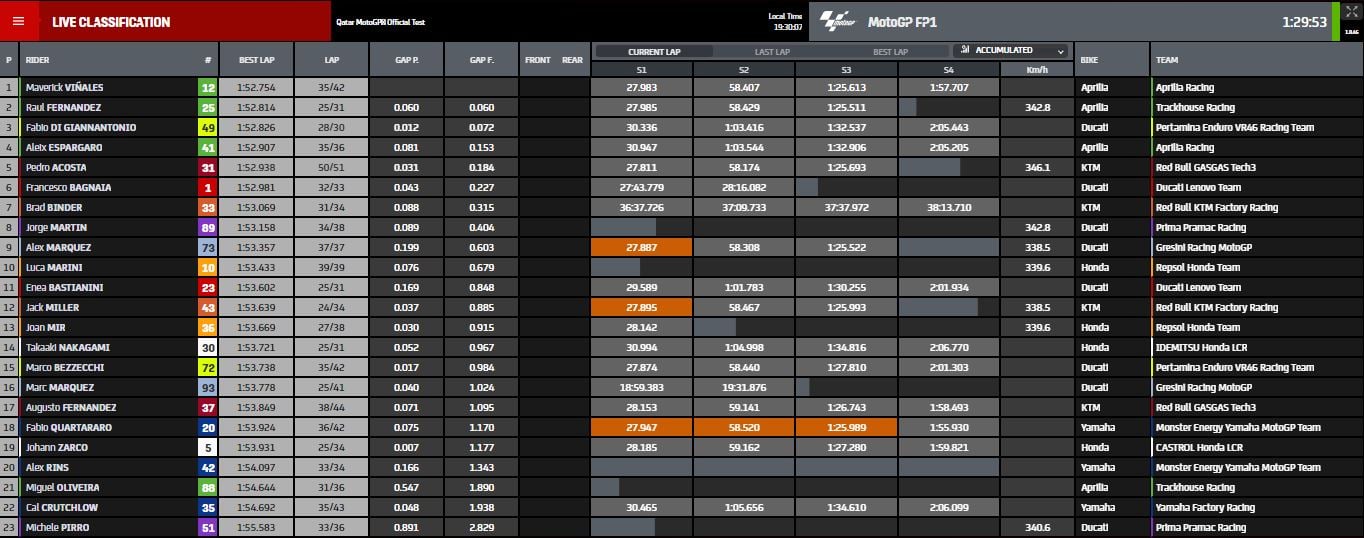
Task: Select rider Cal CRUTCHLOW
Action: [62, 507]
